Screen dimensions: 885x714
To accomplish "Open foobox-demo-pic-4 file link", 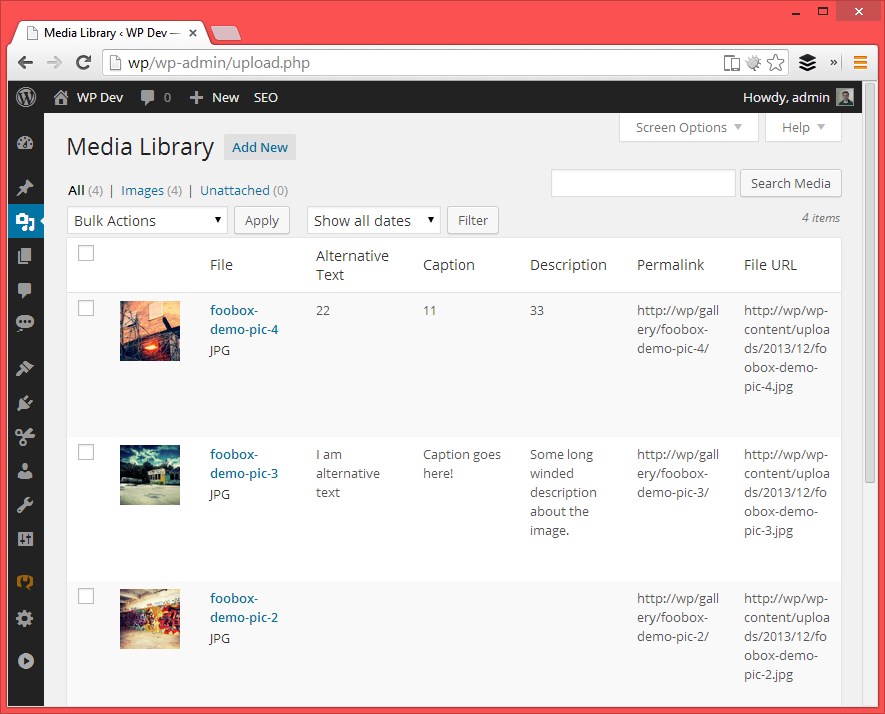I will (244, 320).
